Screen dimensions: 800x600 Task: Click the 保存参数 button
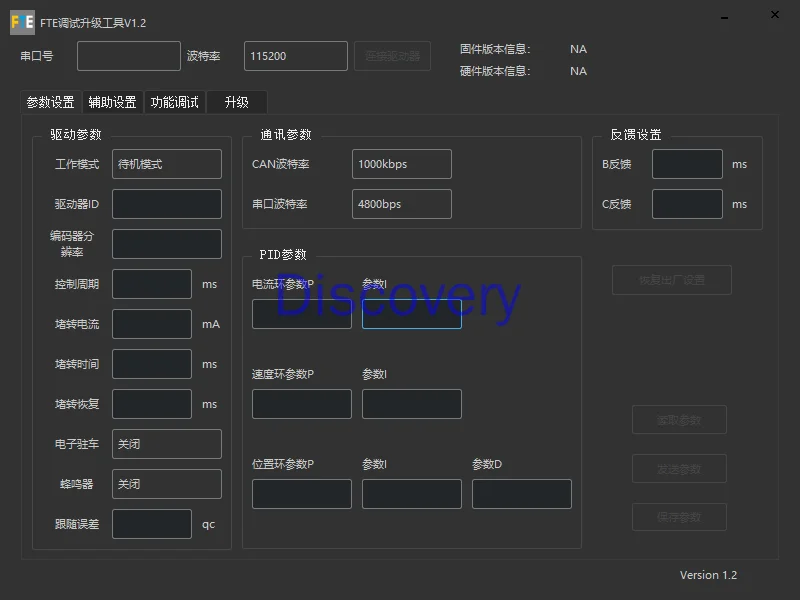[679, 517]
